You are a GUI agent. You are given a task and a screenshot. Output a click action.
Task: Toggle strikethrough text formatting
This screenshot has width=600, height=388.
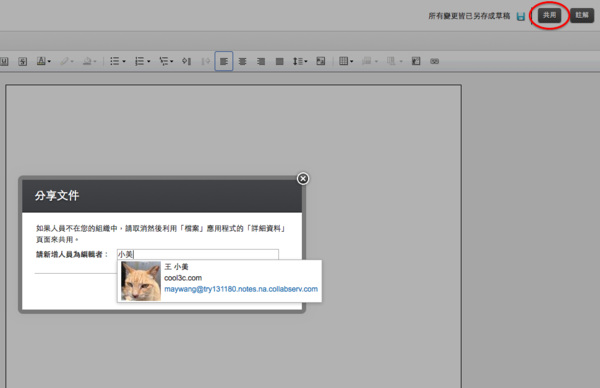coord(23,61)
